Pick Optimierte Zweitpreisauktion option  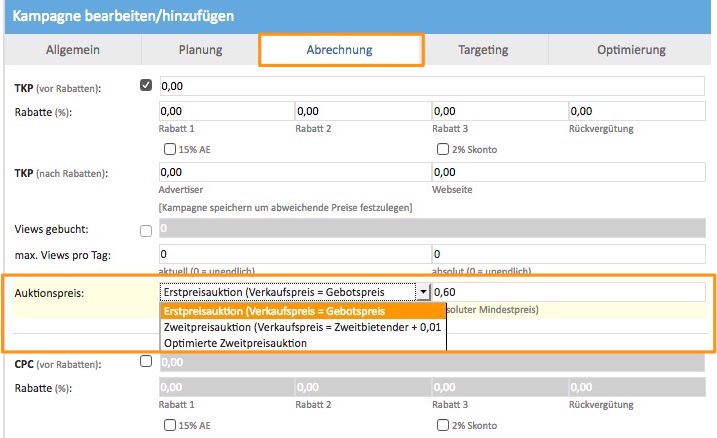tap(303, 343)
